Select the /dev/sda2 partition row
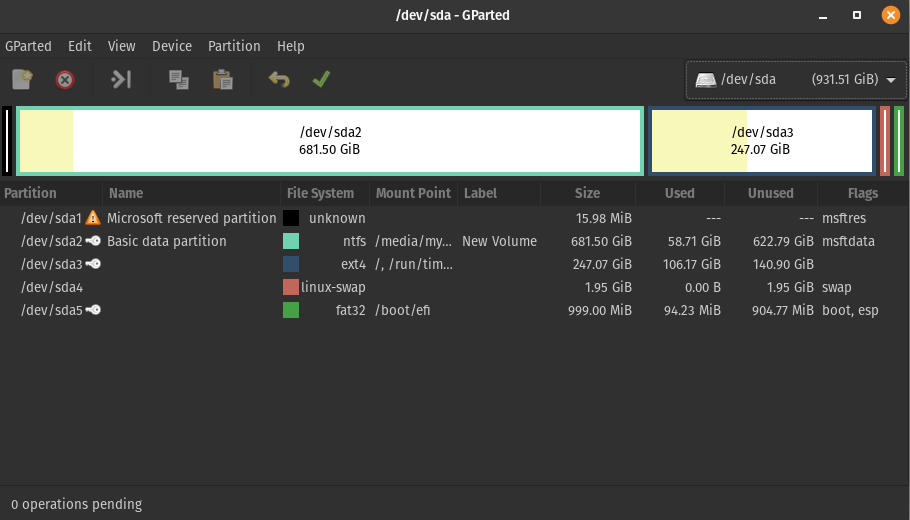This screenshot has height=520, width=910. click(x=455, y=241)
